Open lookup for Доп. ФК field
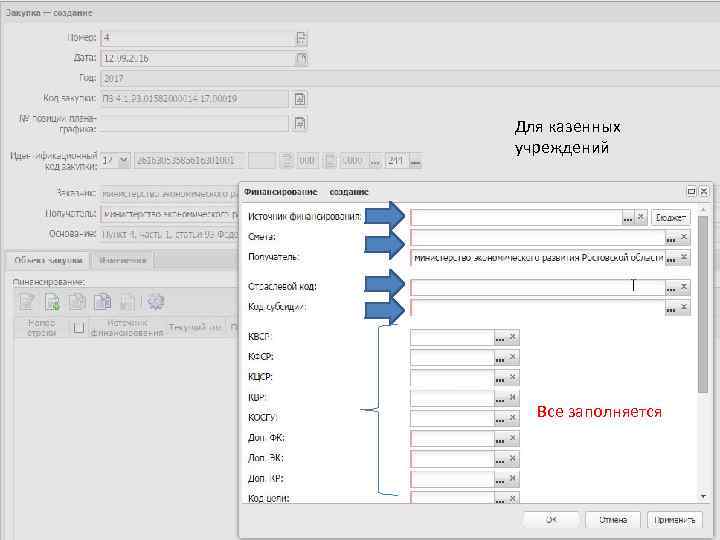This screenshot has height=540, width=720. coord(500,439)
